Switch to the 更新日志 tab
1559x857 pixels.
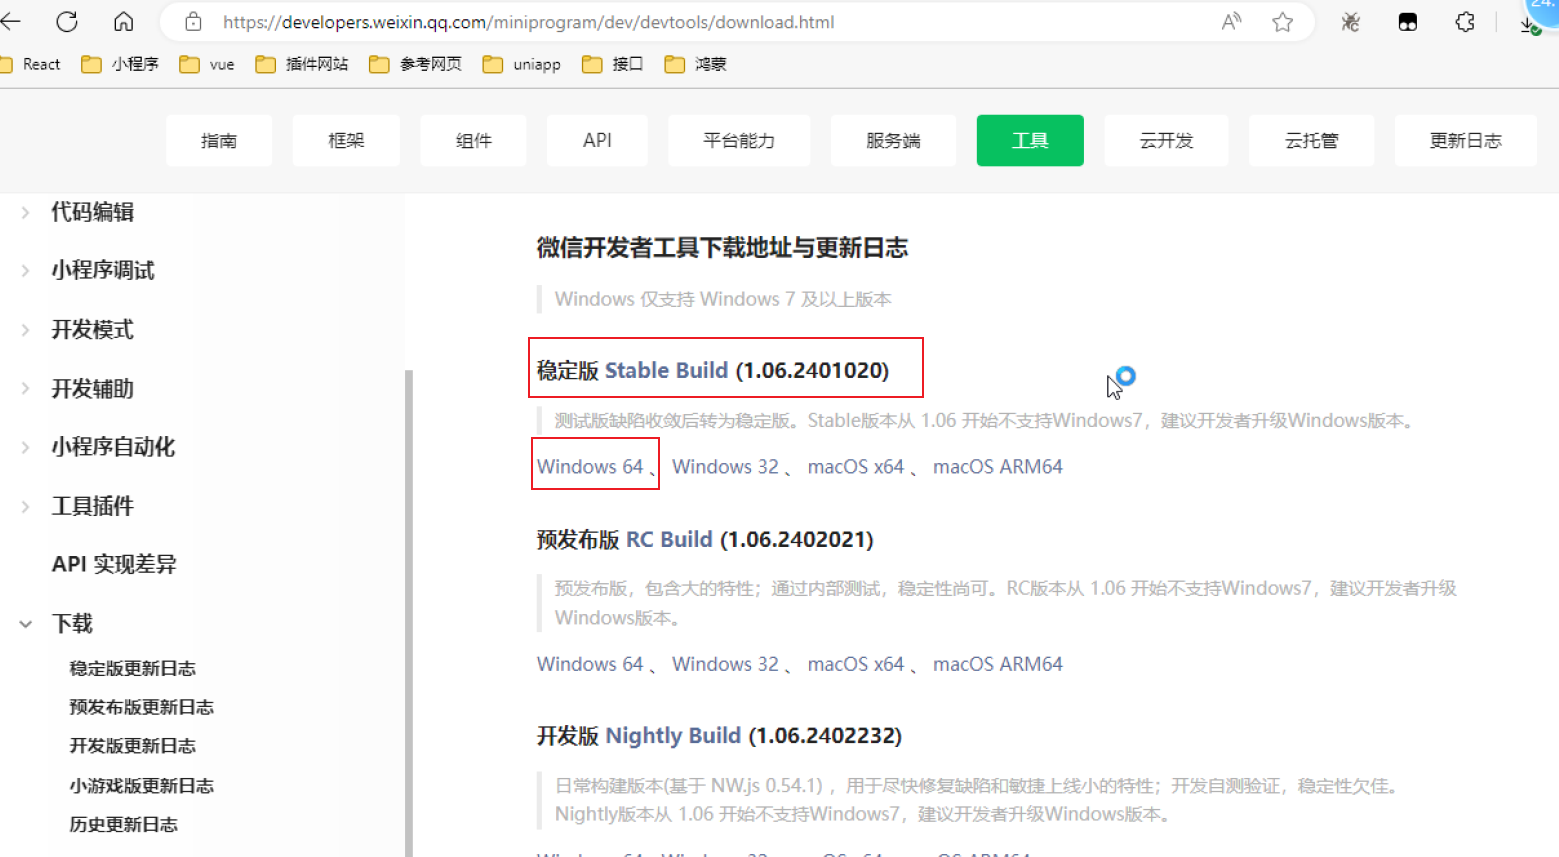click(x=1465, y=140)
